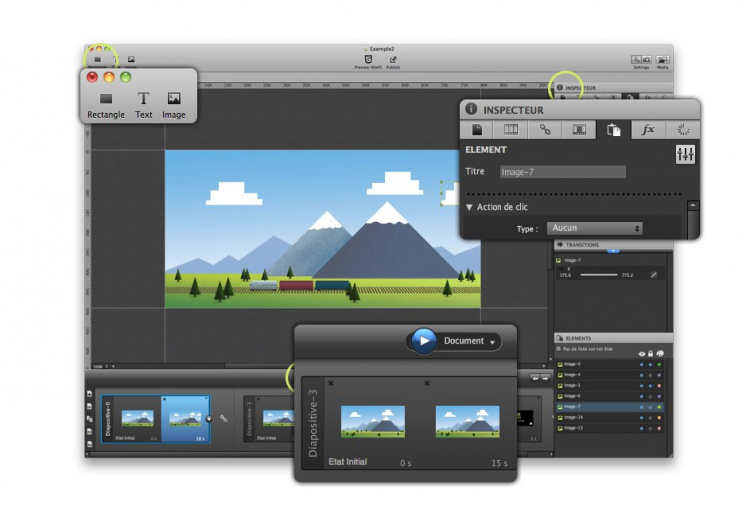Open the fx effects tab in Inspecteur
The image size is (750, 510).
click(x=648, y=129)
